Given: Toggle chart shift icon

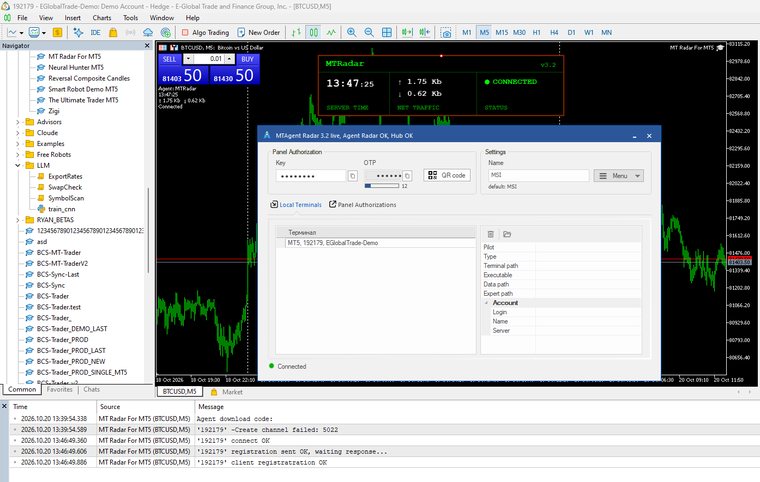Looking at the screenshot, I should point(425,32).
